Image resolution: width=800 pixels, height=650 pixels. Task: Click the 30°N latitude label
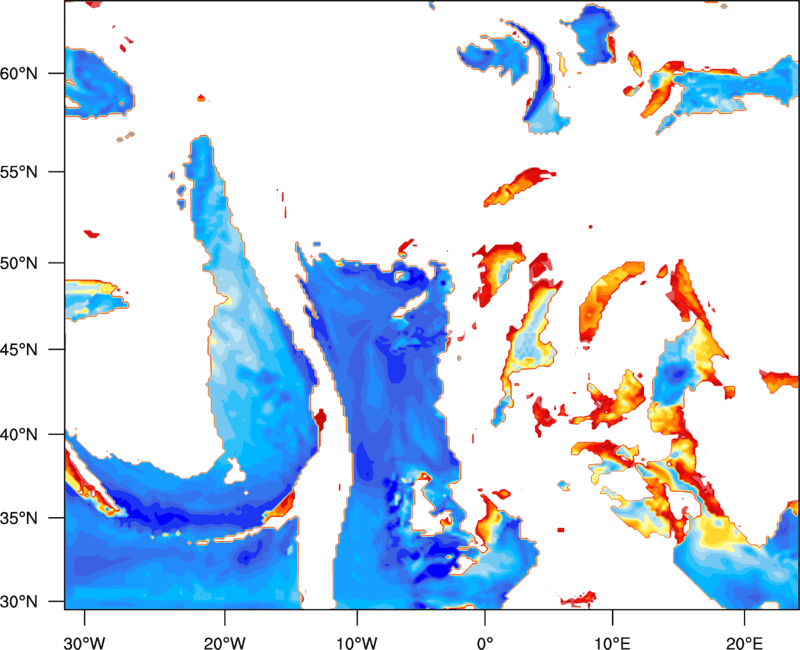click(19, 602)
